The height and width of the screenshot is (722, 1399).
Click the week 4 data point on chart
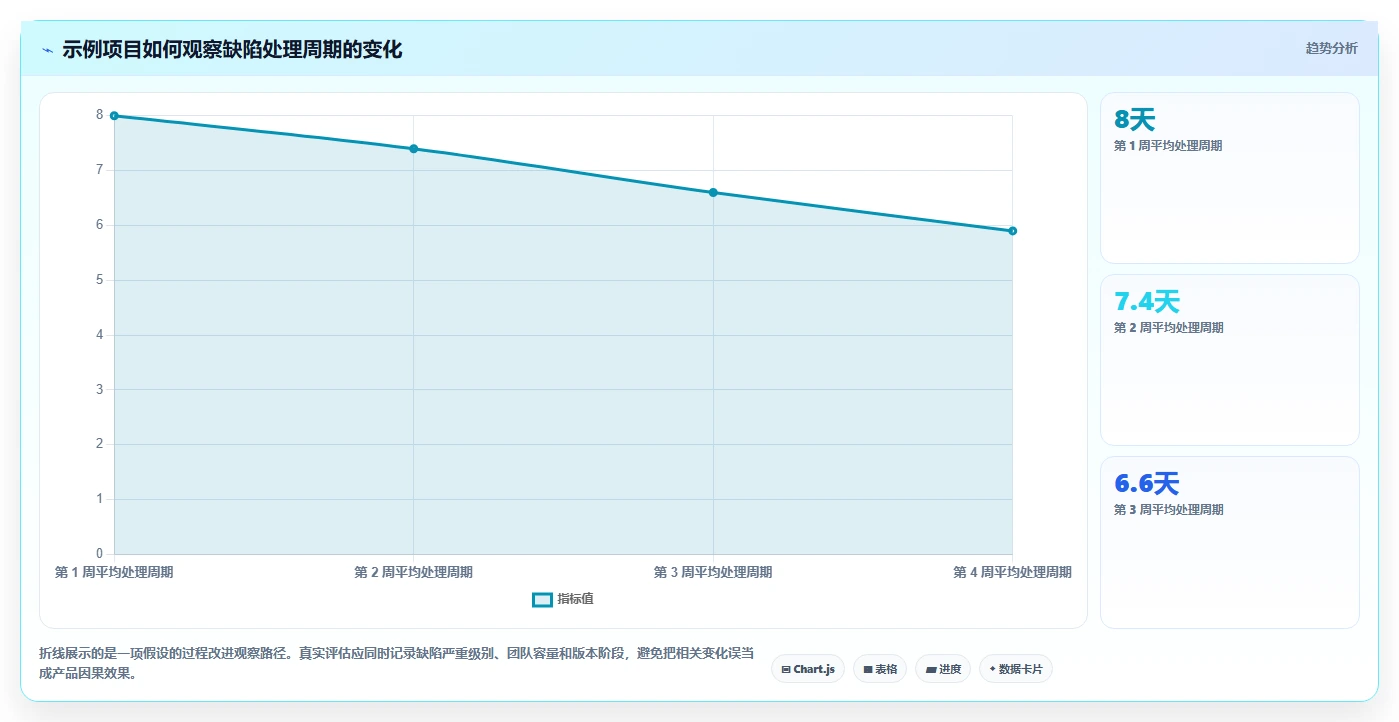coord(1012,231)
